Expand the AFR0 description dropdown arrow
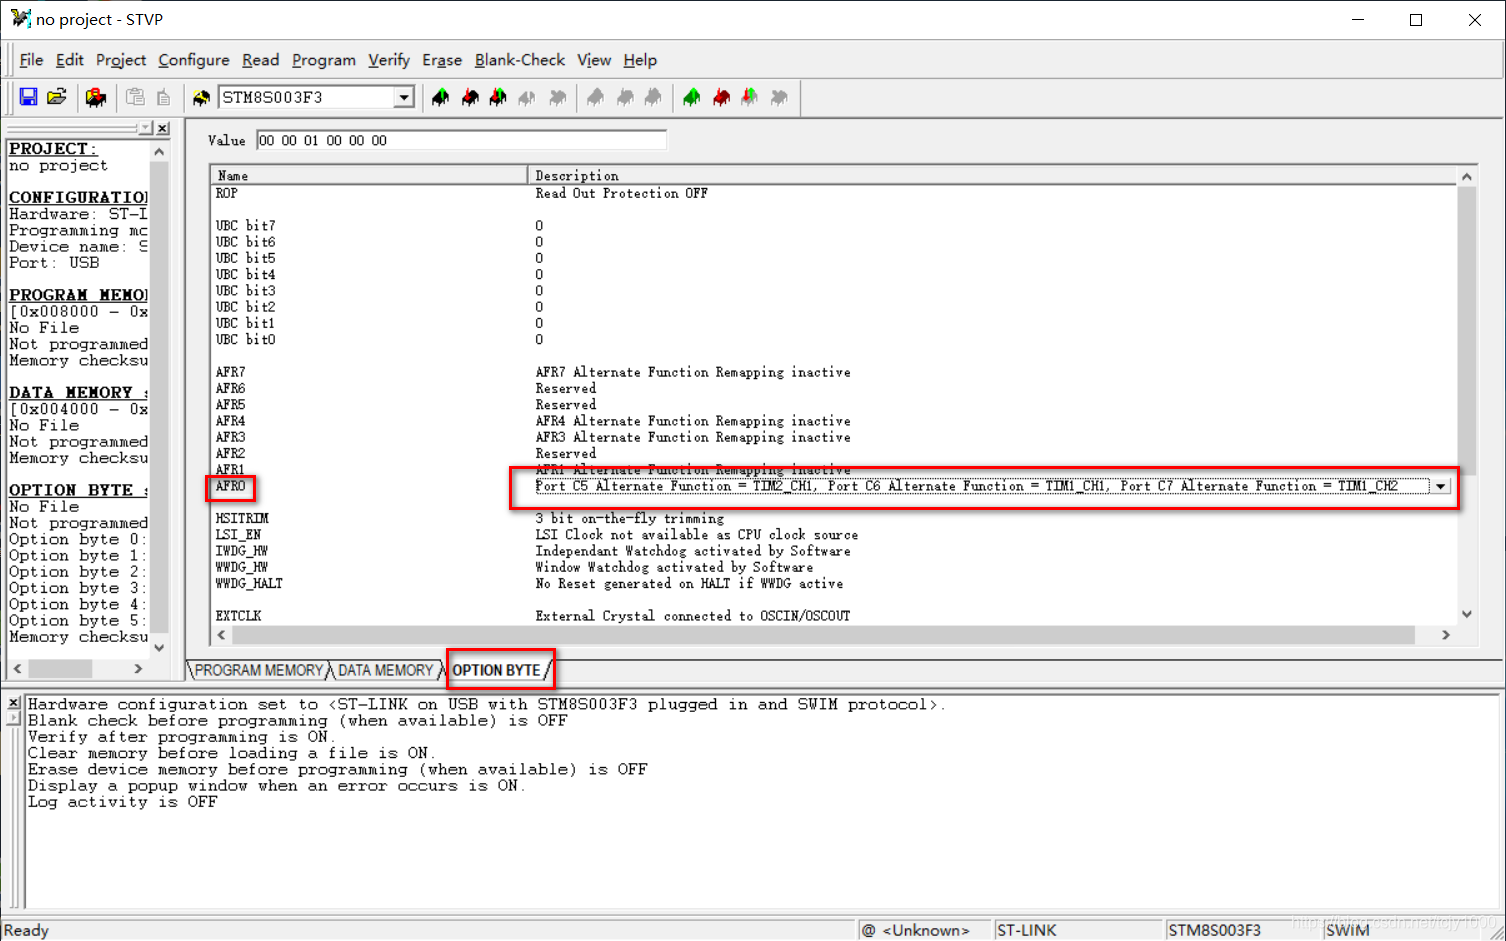The height and width of the screenshot is (941, 1506). (x=1440, y=486)
